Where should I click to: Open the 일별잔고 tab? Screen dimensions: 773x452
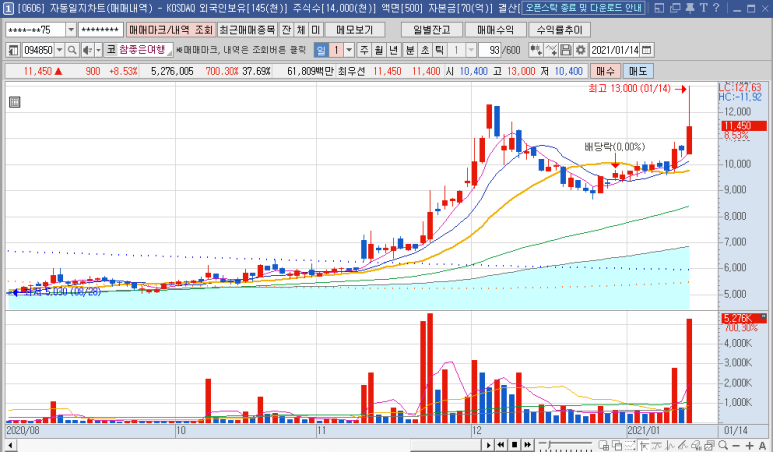click(x=432, y=30)
